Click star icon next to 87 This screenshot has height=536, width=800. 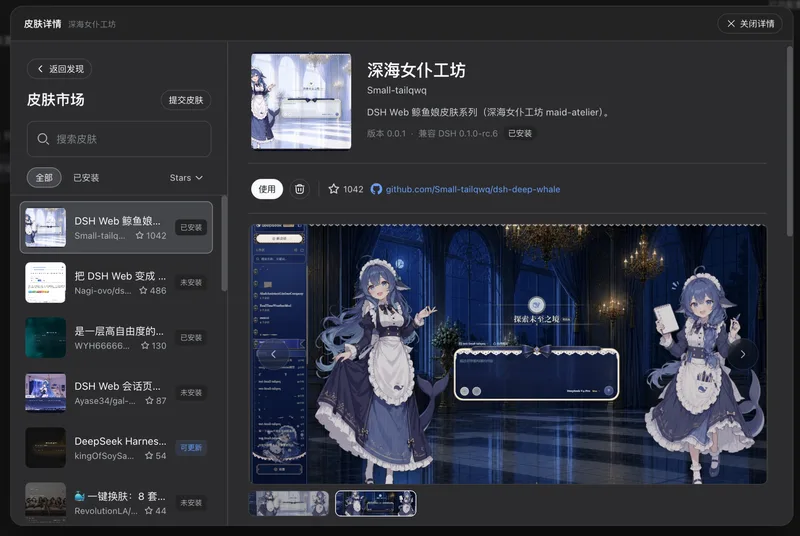click(149, 400)
